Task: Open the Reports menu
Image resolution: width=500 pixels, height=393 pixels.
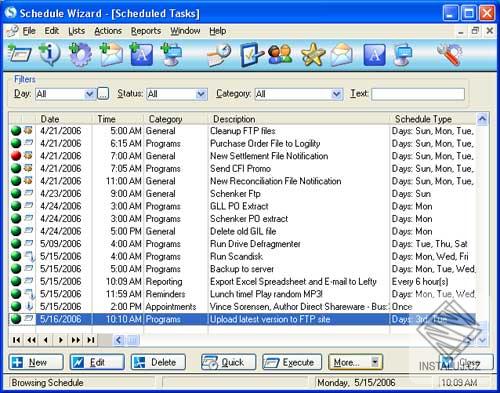Action: [x=146, y=31]
